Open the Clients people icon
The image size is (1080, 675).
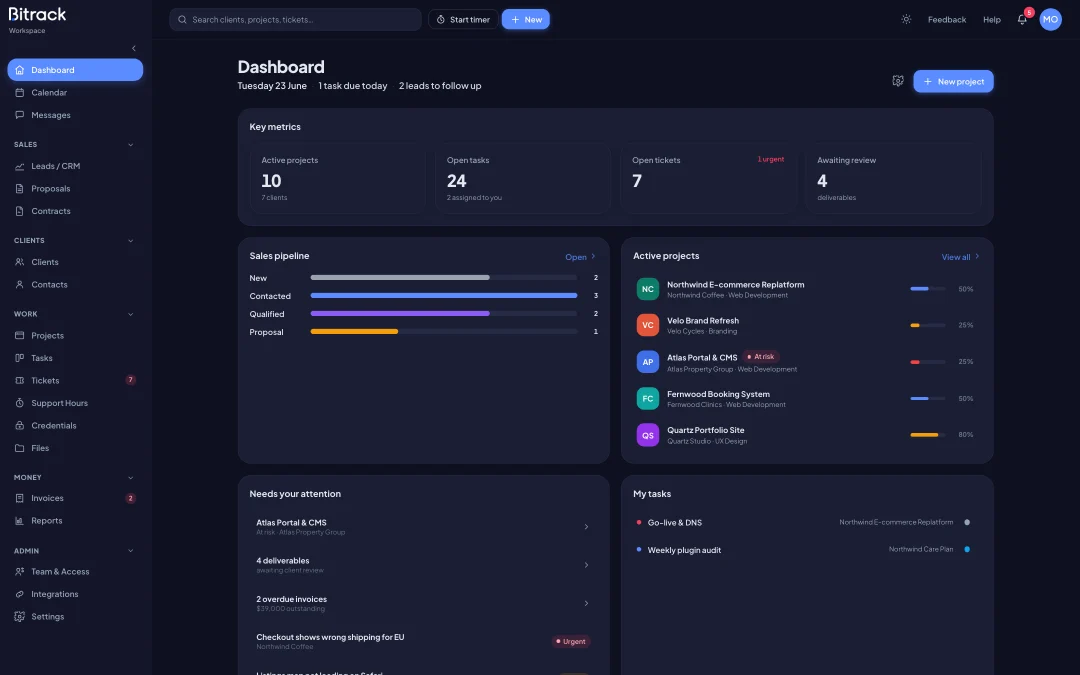(19, 262)
